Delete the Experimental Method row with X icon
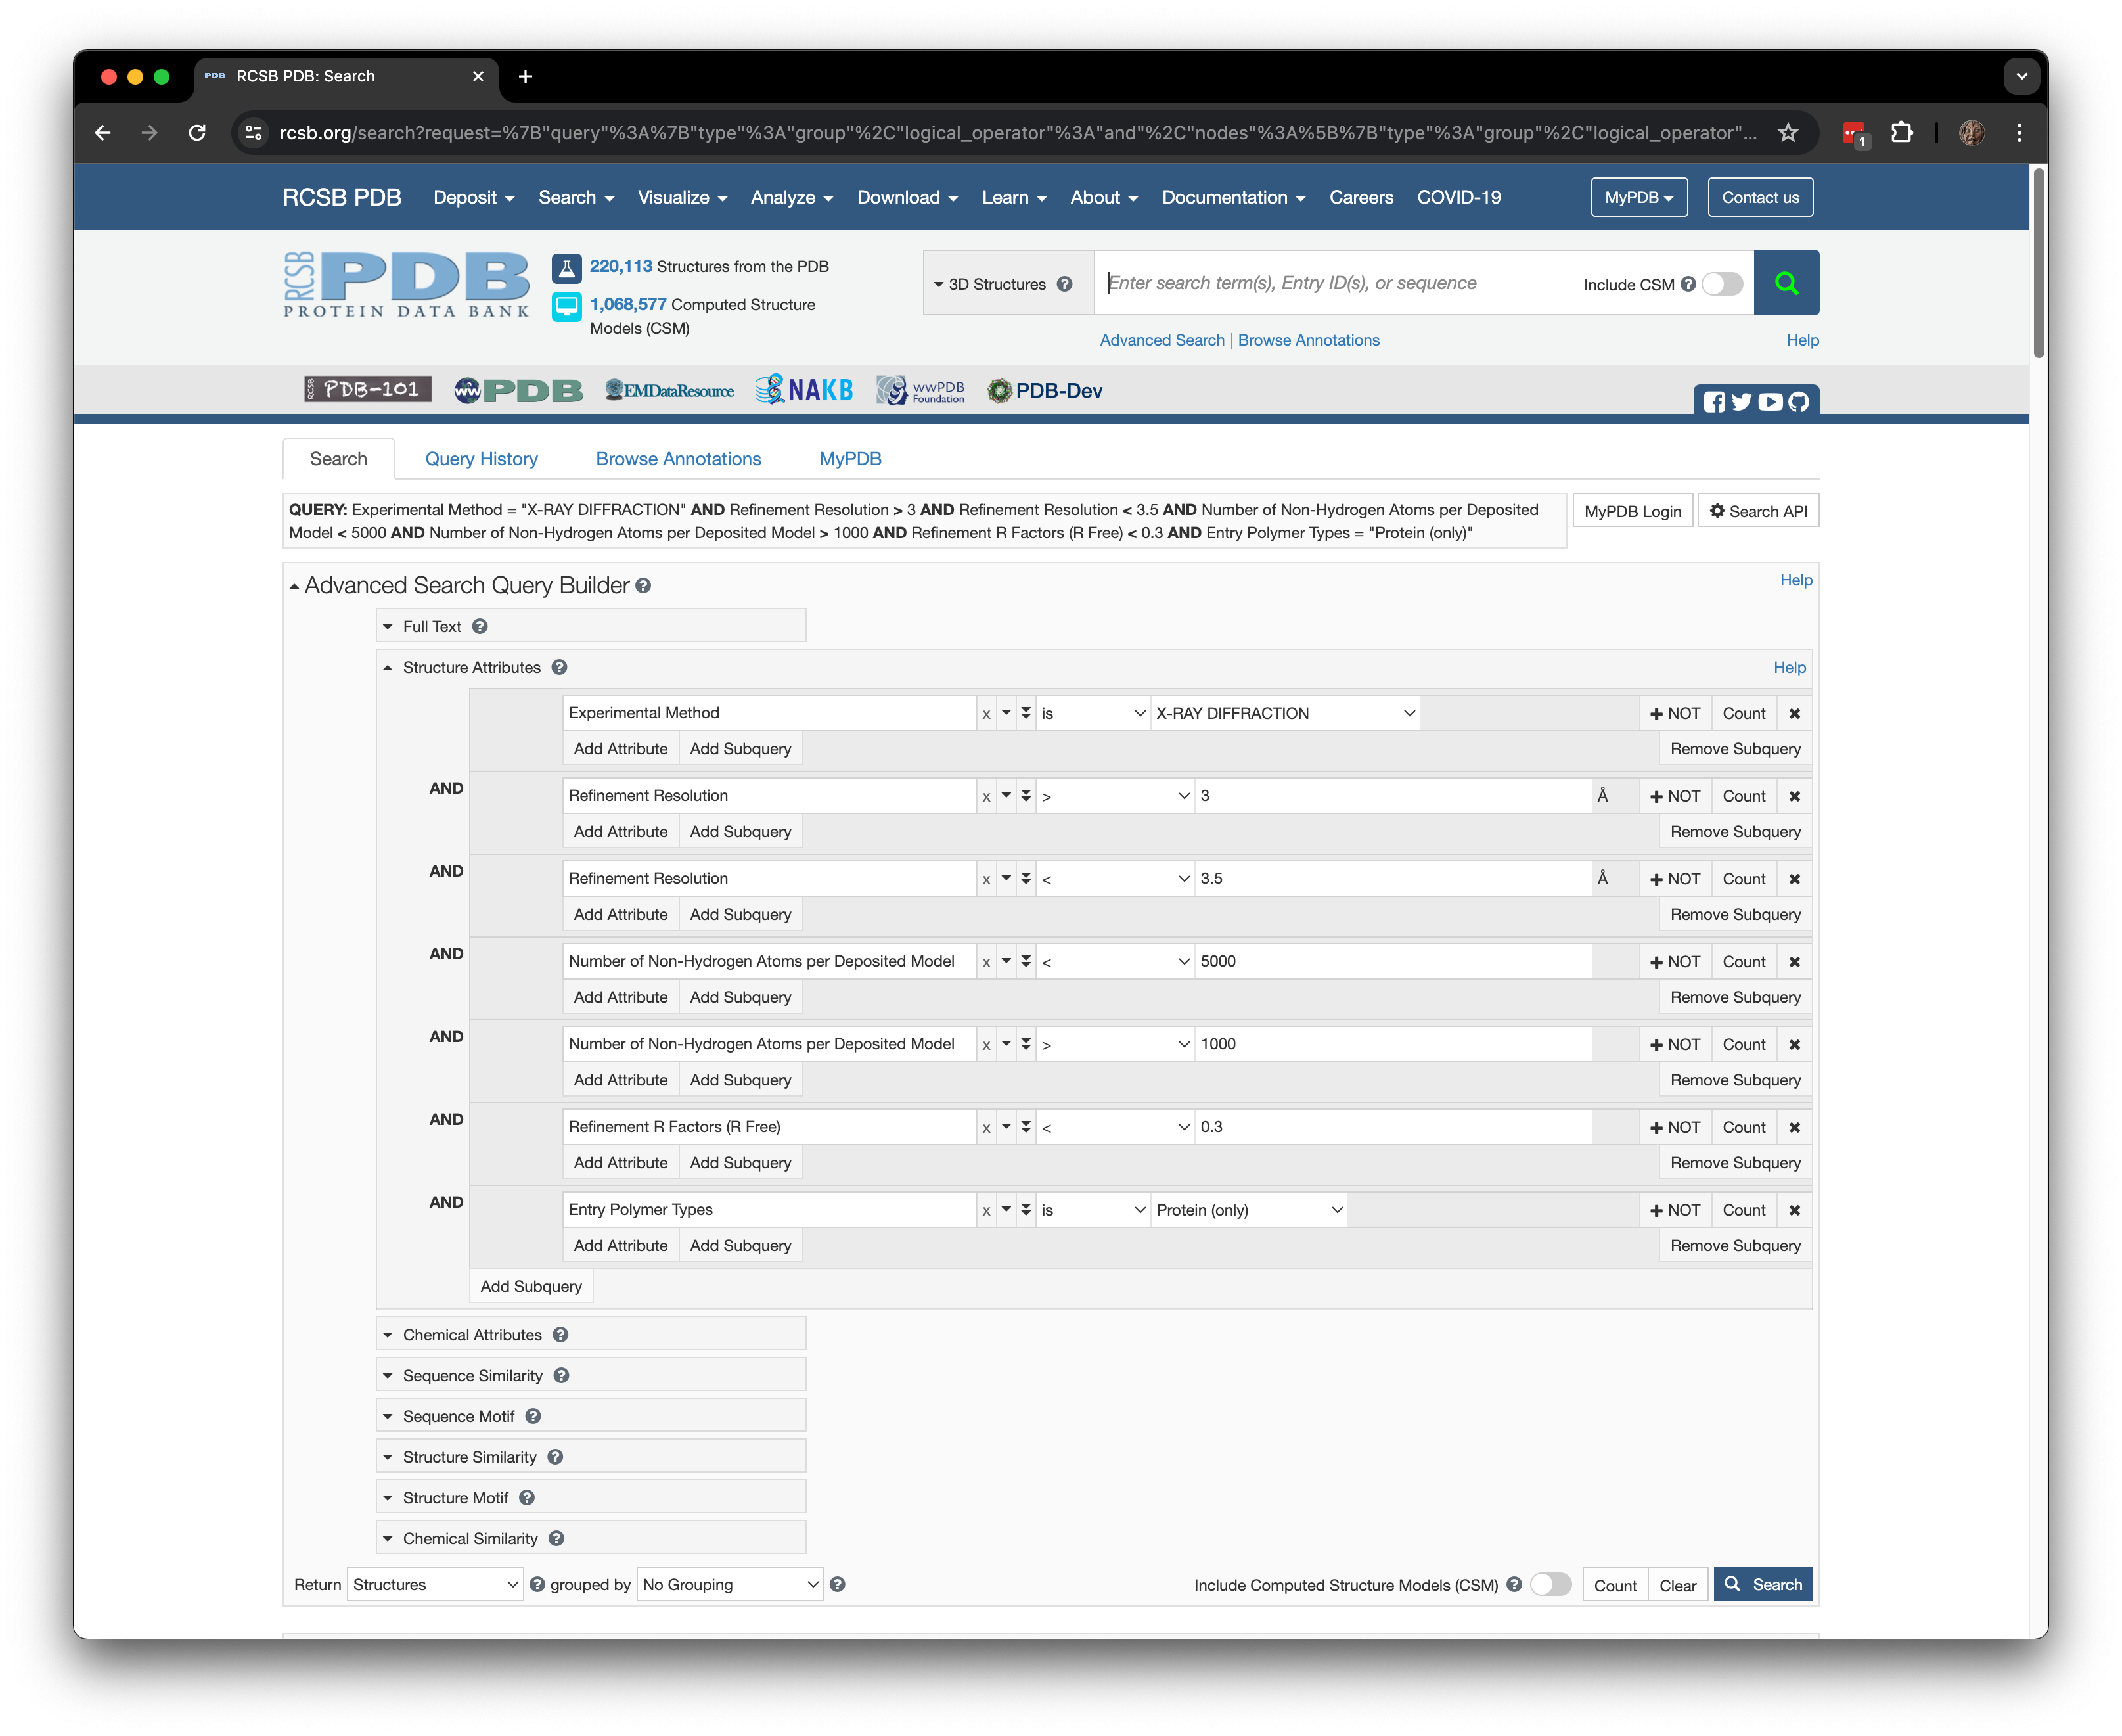Image resolution: width=2122 pixels, height=1736 pixels. click(1795, 713)
